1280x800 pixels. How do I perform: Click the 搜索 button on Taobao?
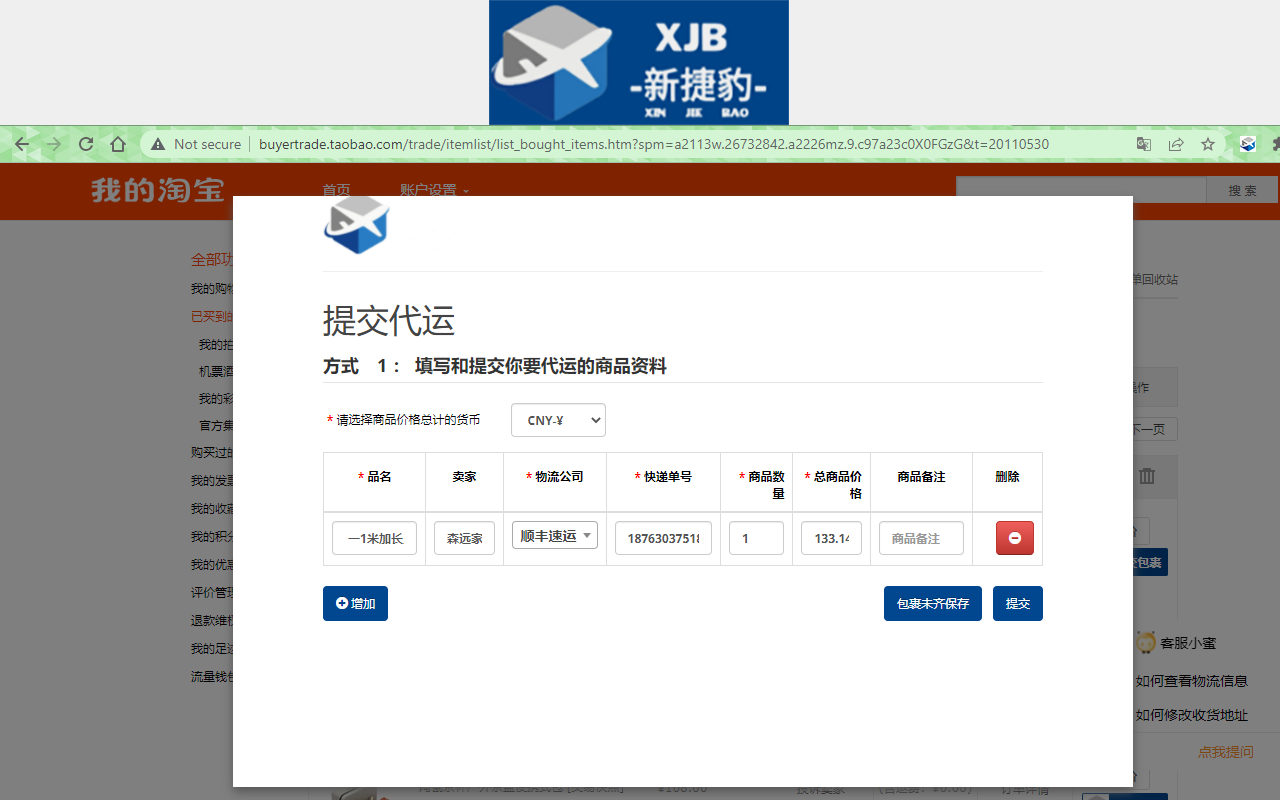click(x=1242, y=190)
